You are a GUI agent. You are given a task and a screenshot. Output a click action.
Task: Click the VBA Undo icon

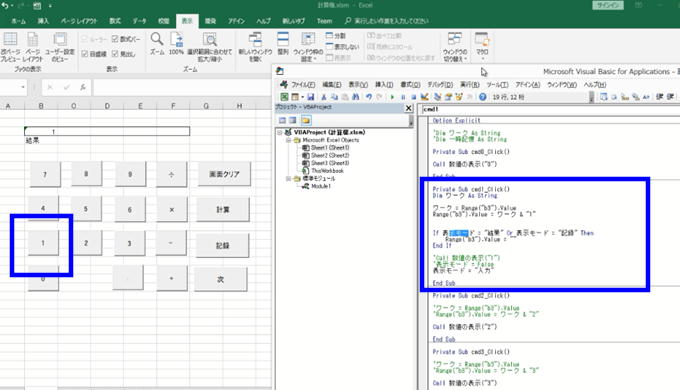pos(369,97)
